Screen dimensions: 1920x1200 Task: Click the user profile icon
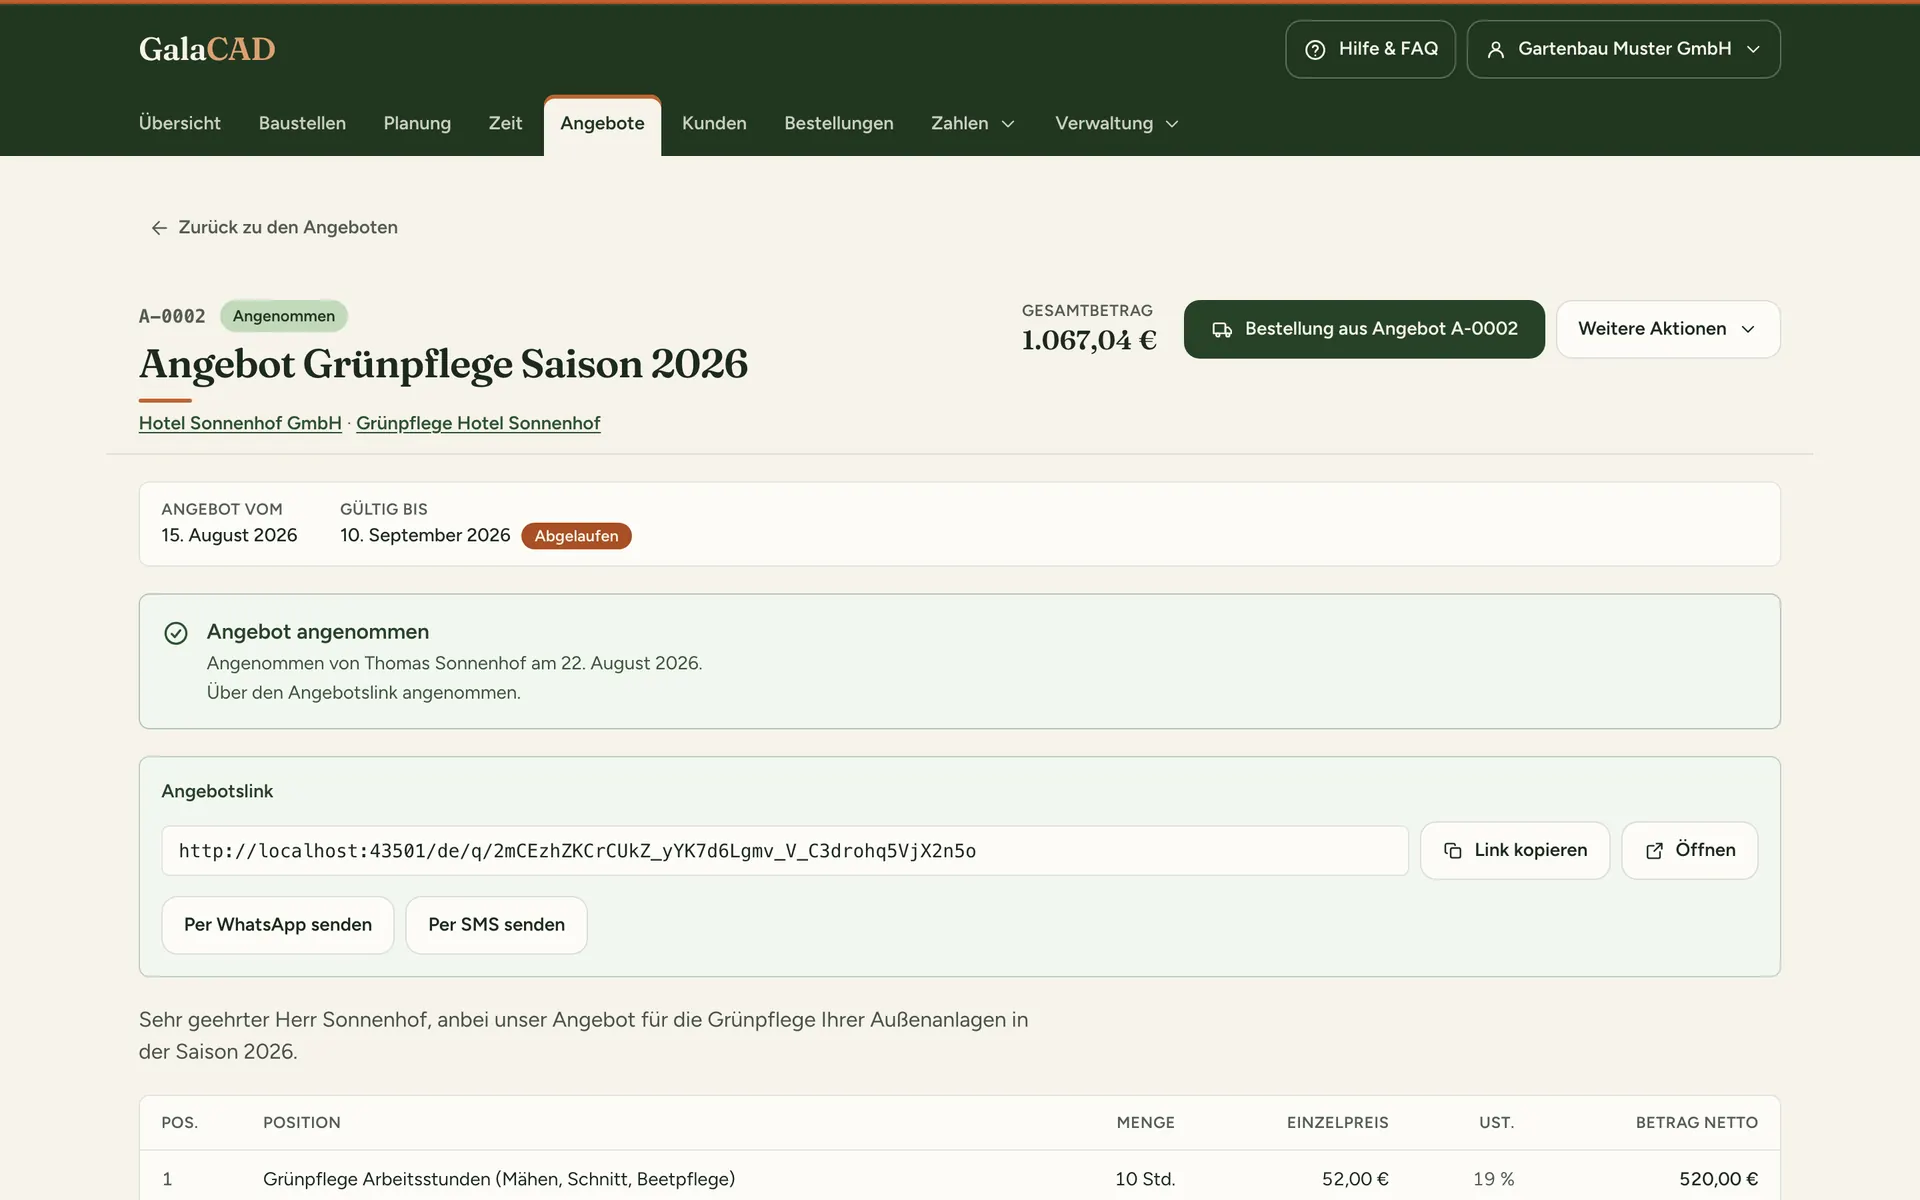[x=1496, y=49]
